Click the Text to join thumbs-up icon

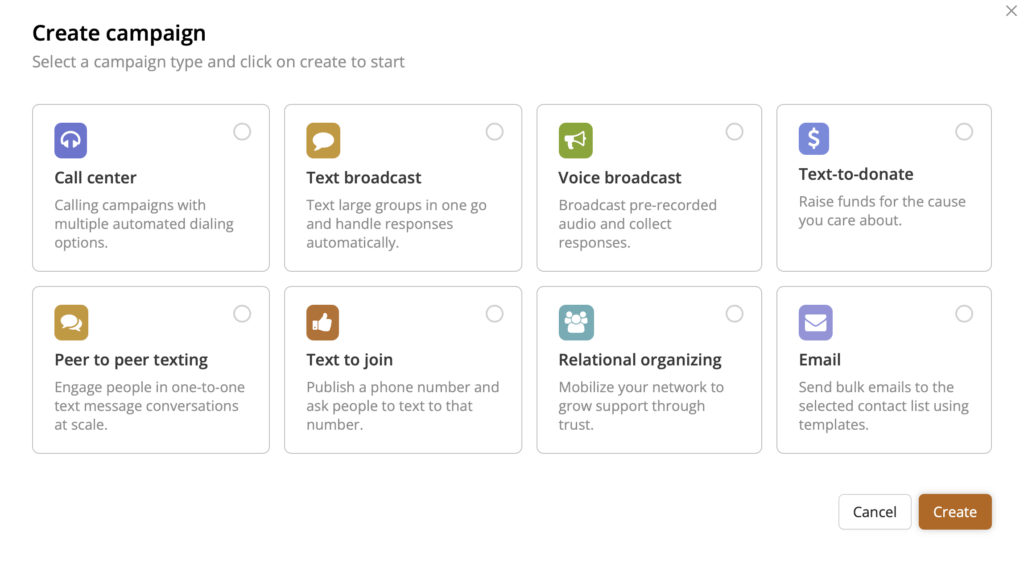click(x=323, y=323)
